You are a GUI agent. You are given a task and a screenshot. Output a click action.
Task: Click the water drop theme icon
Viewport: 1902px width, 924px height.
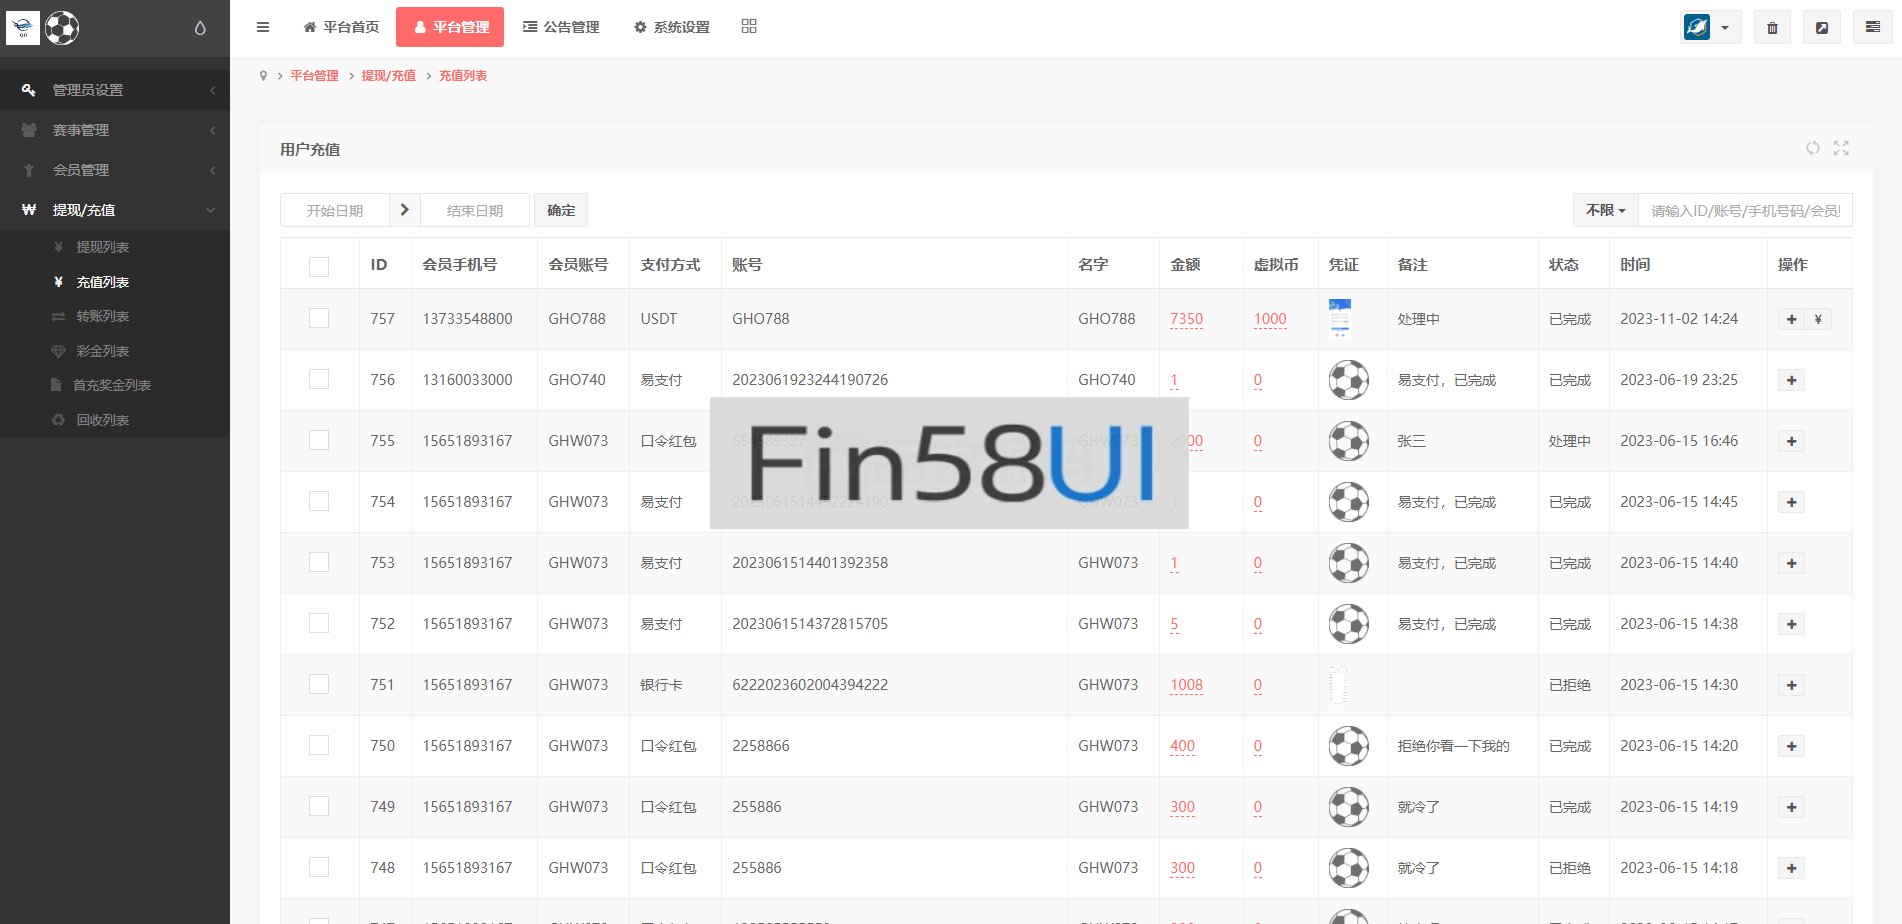click(x=200, y=28)
